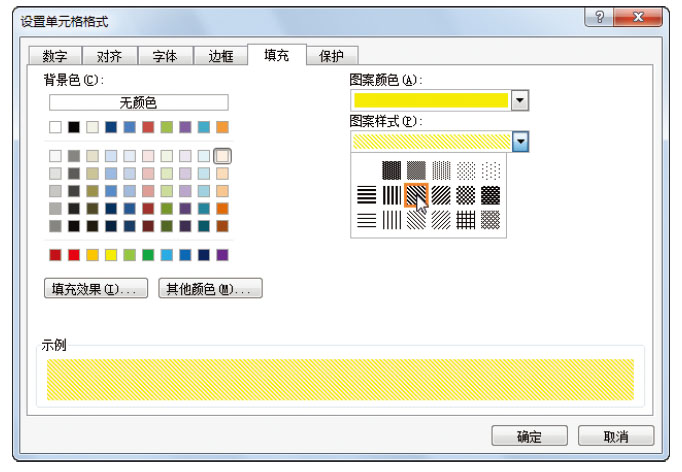Select the darkest dense gray pattern in top row
682x472 pixels.
click(391, 170)
